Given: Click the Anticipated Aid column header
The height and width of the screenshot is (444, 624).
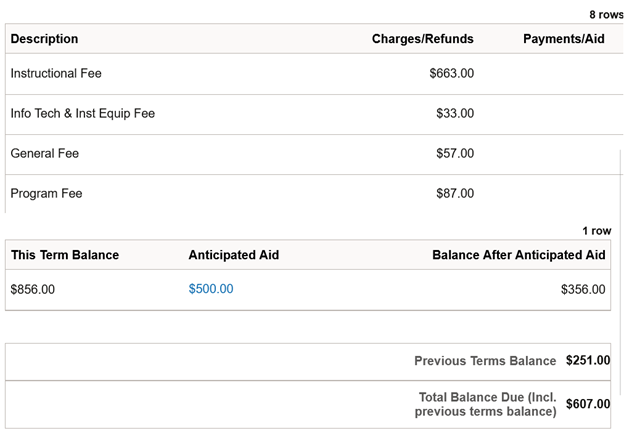Looking at the screenshot, I should [233, 255].
